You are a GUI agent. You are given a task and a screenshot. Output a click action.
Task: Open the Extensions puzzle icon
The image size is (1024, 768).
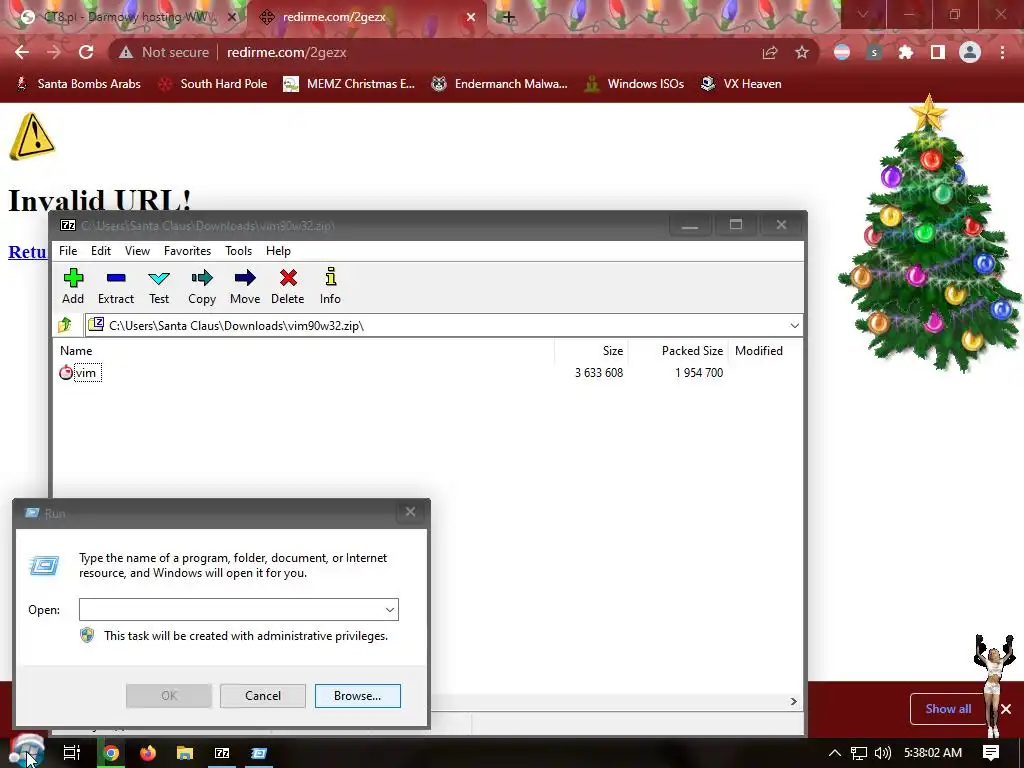coord(905,52)
